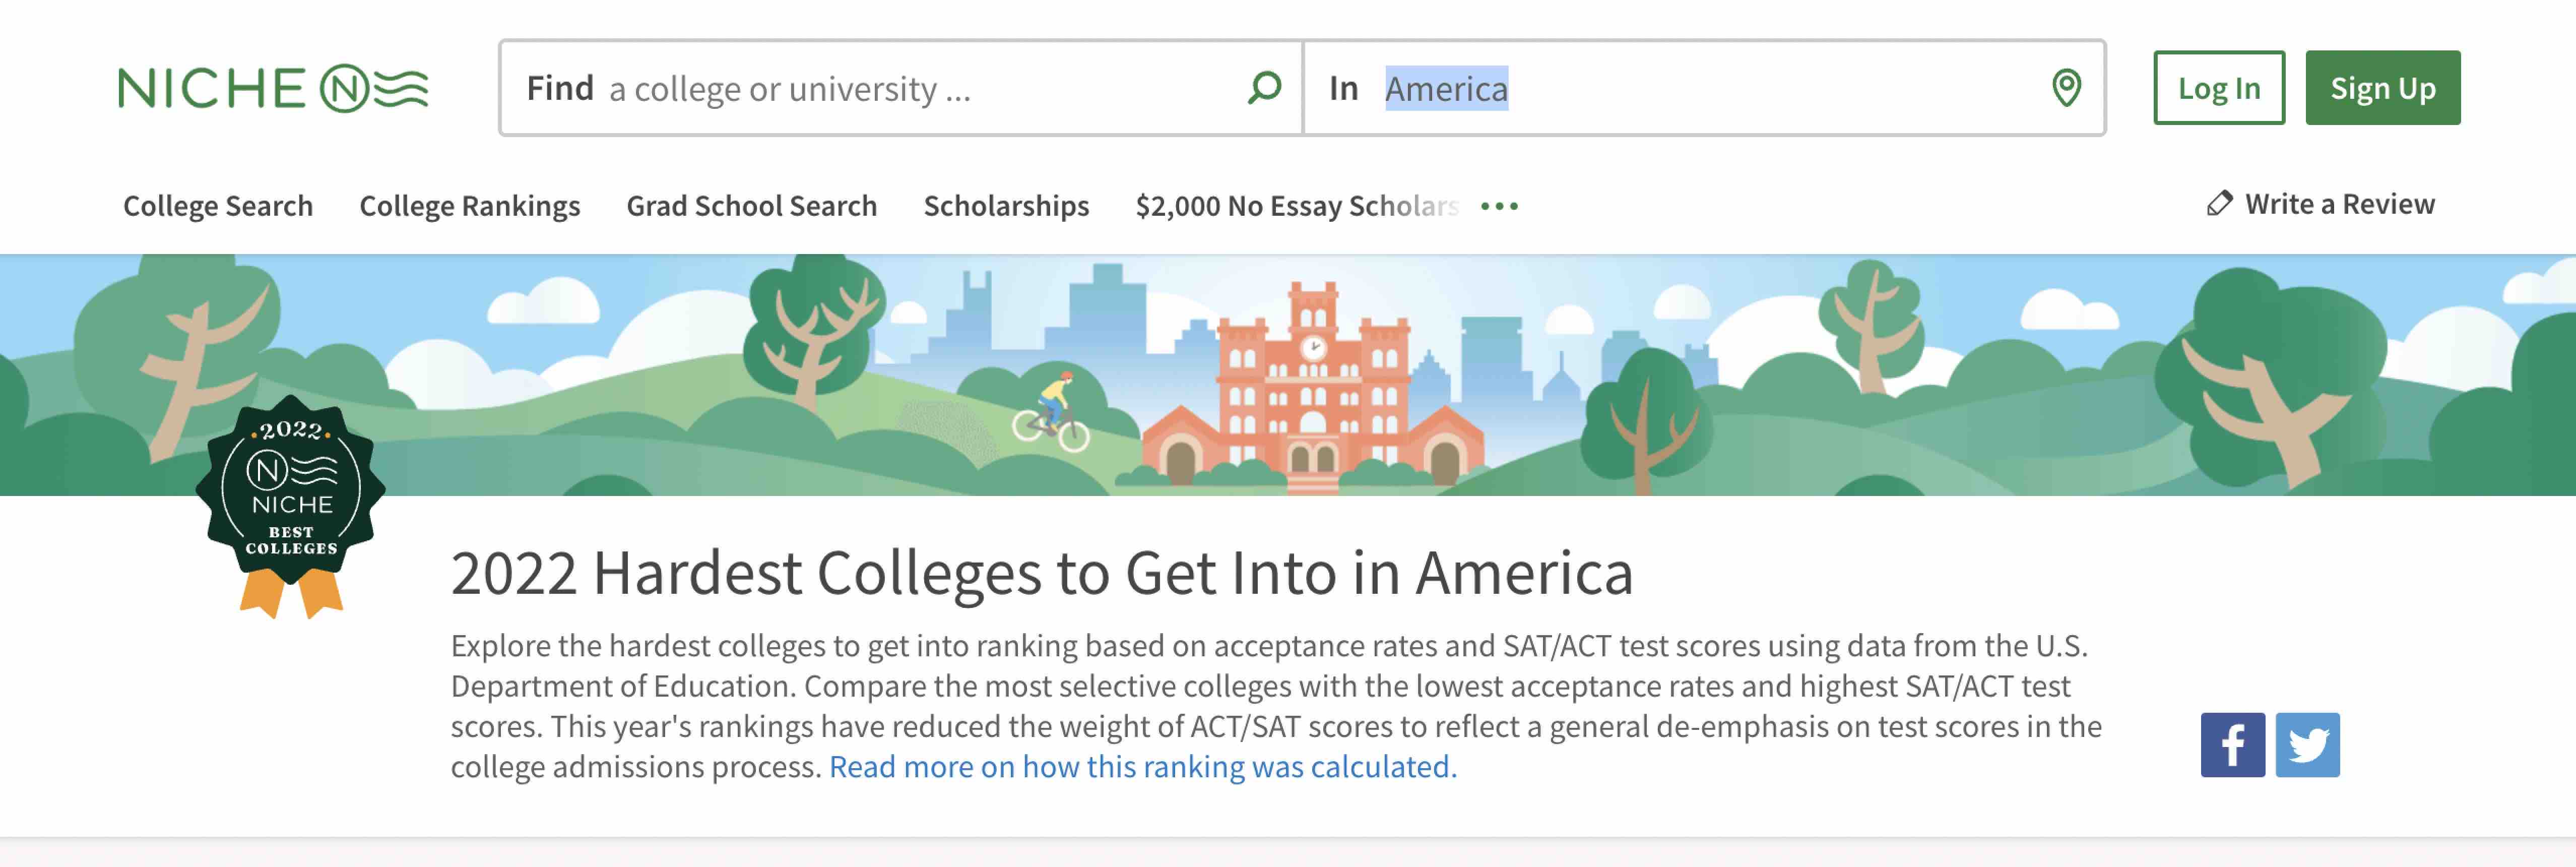2576x867 pixels.
Task: Click the Log In button
Action: (2219, 88)
